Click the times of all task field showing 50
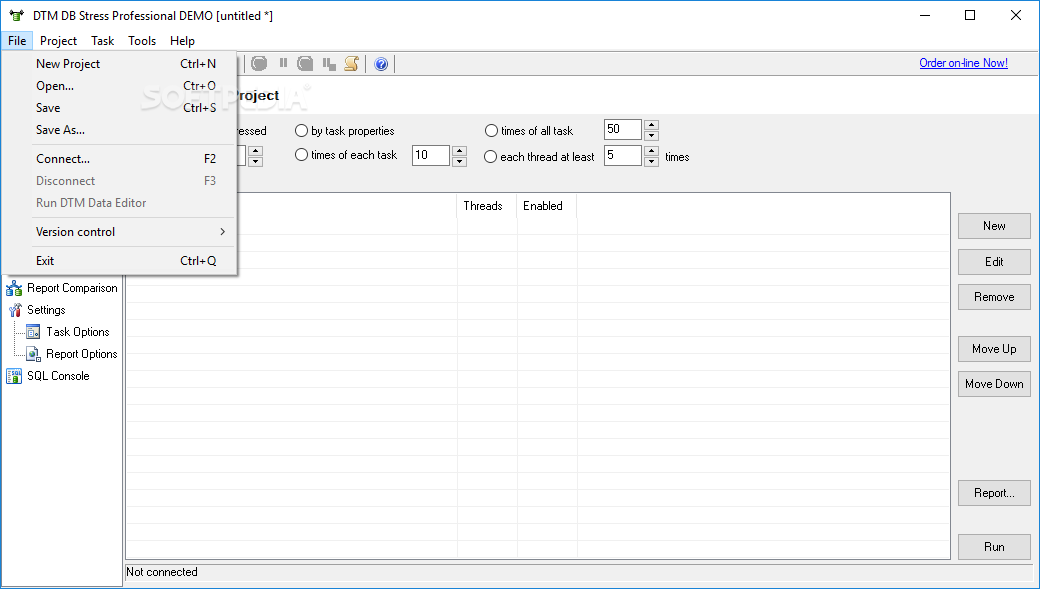Image resolution: width=1040 pixels, height=589 pixels. point(623,129)
